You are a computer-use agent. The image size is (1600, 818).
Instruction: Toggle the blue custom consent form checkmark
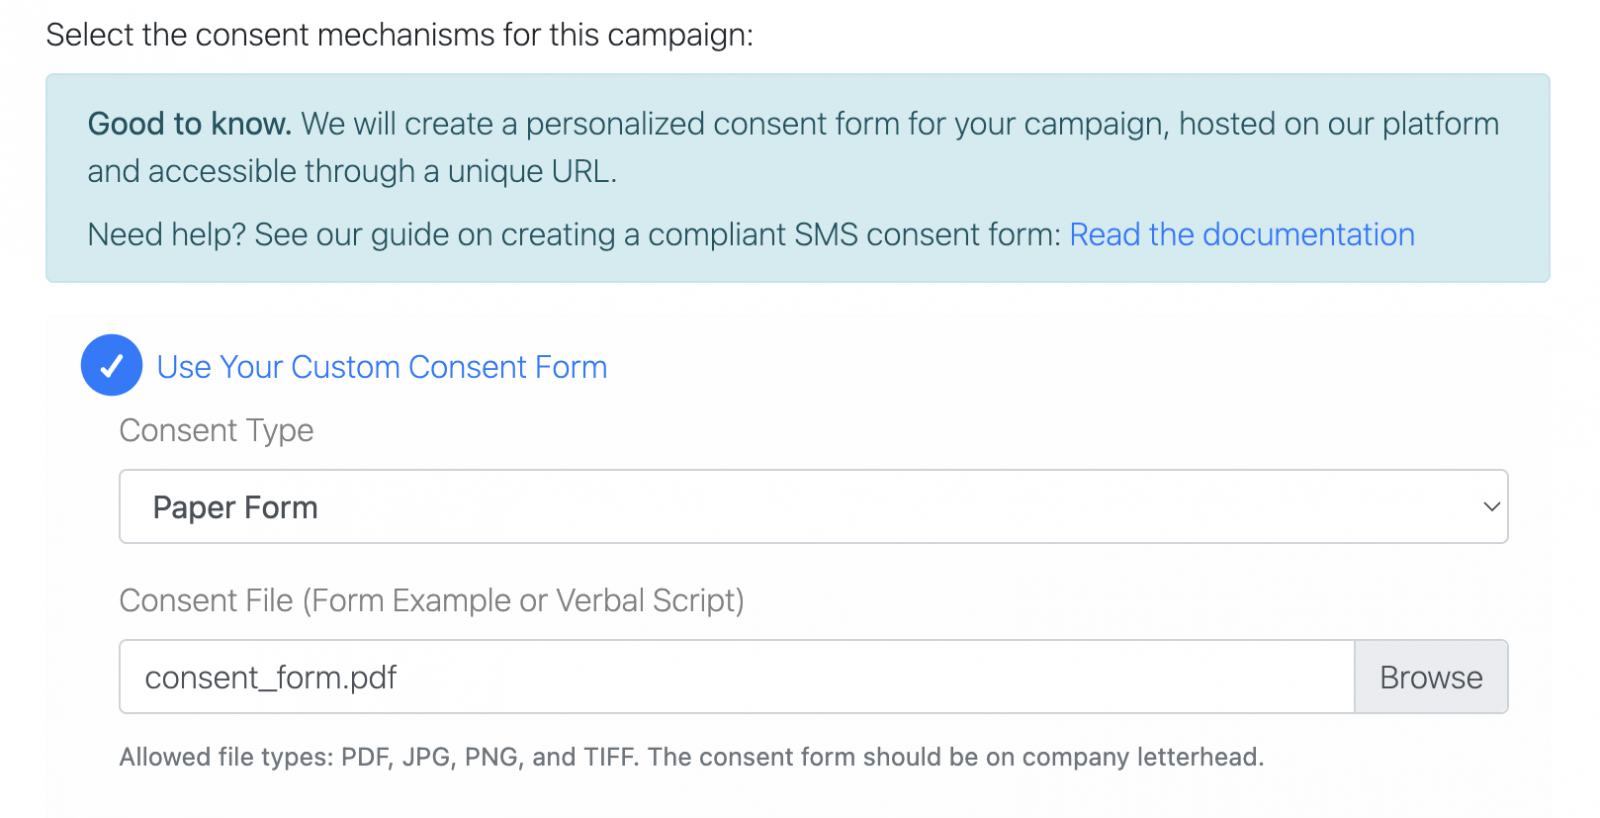(x=111, y=365)
